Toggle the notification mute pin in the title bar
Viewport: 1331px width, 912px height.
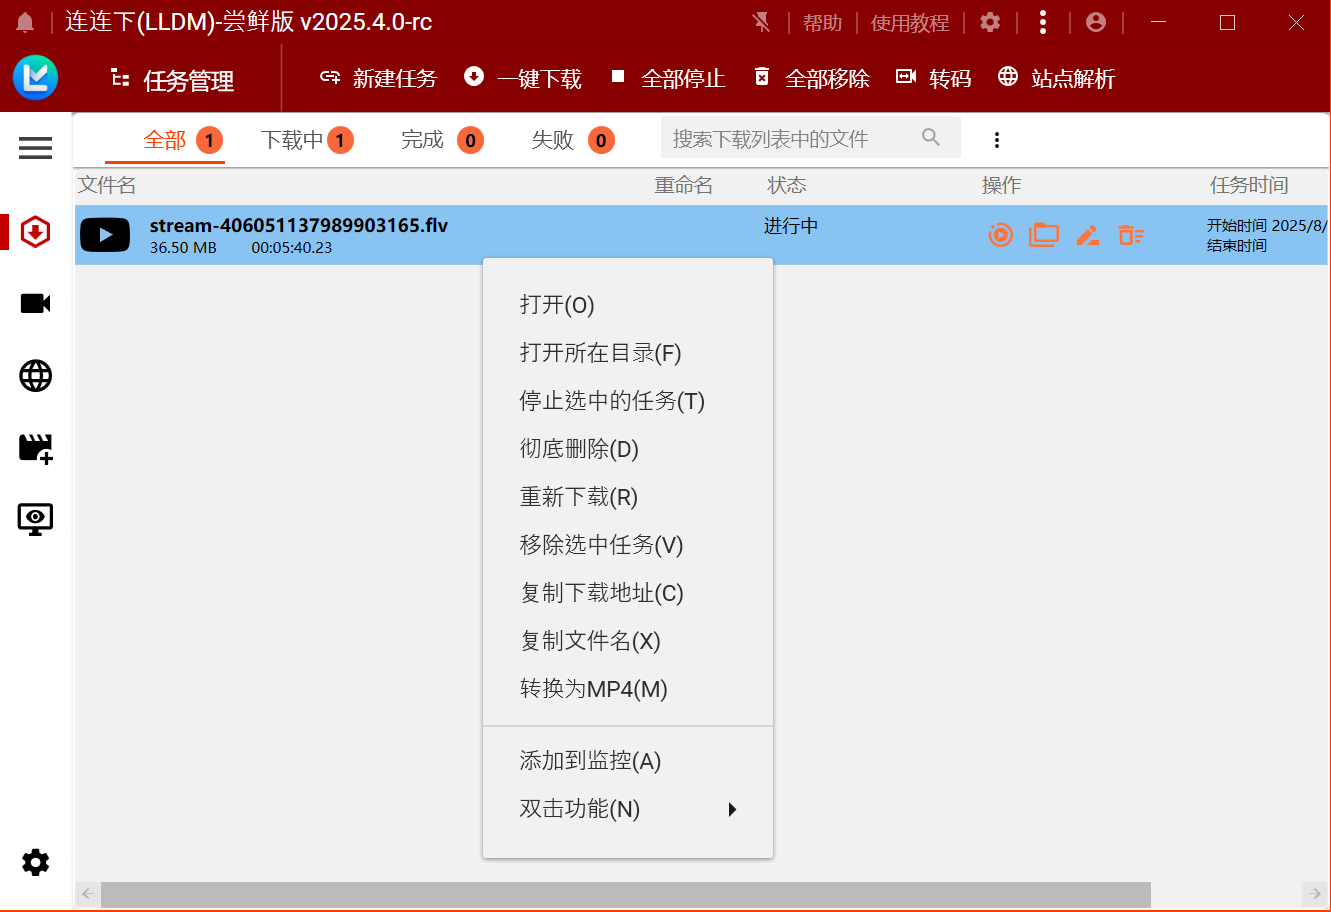(762, 21)
